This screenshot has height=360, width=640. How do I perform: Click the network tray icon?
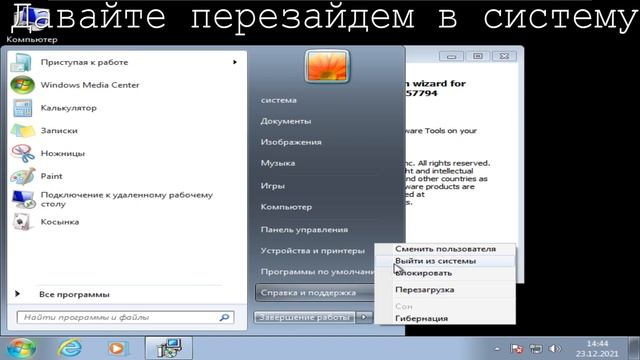coord(536,349)
